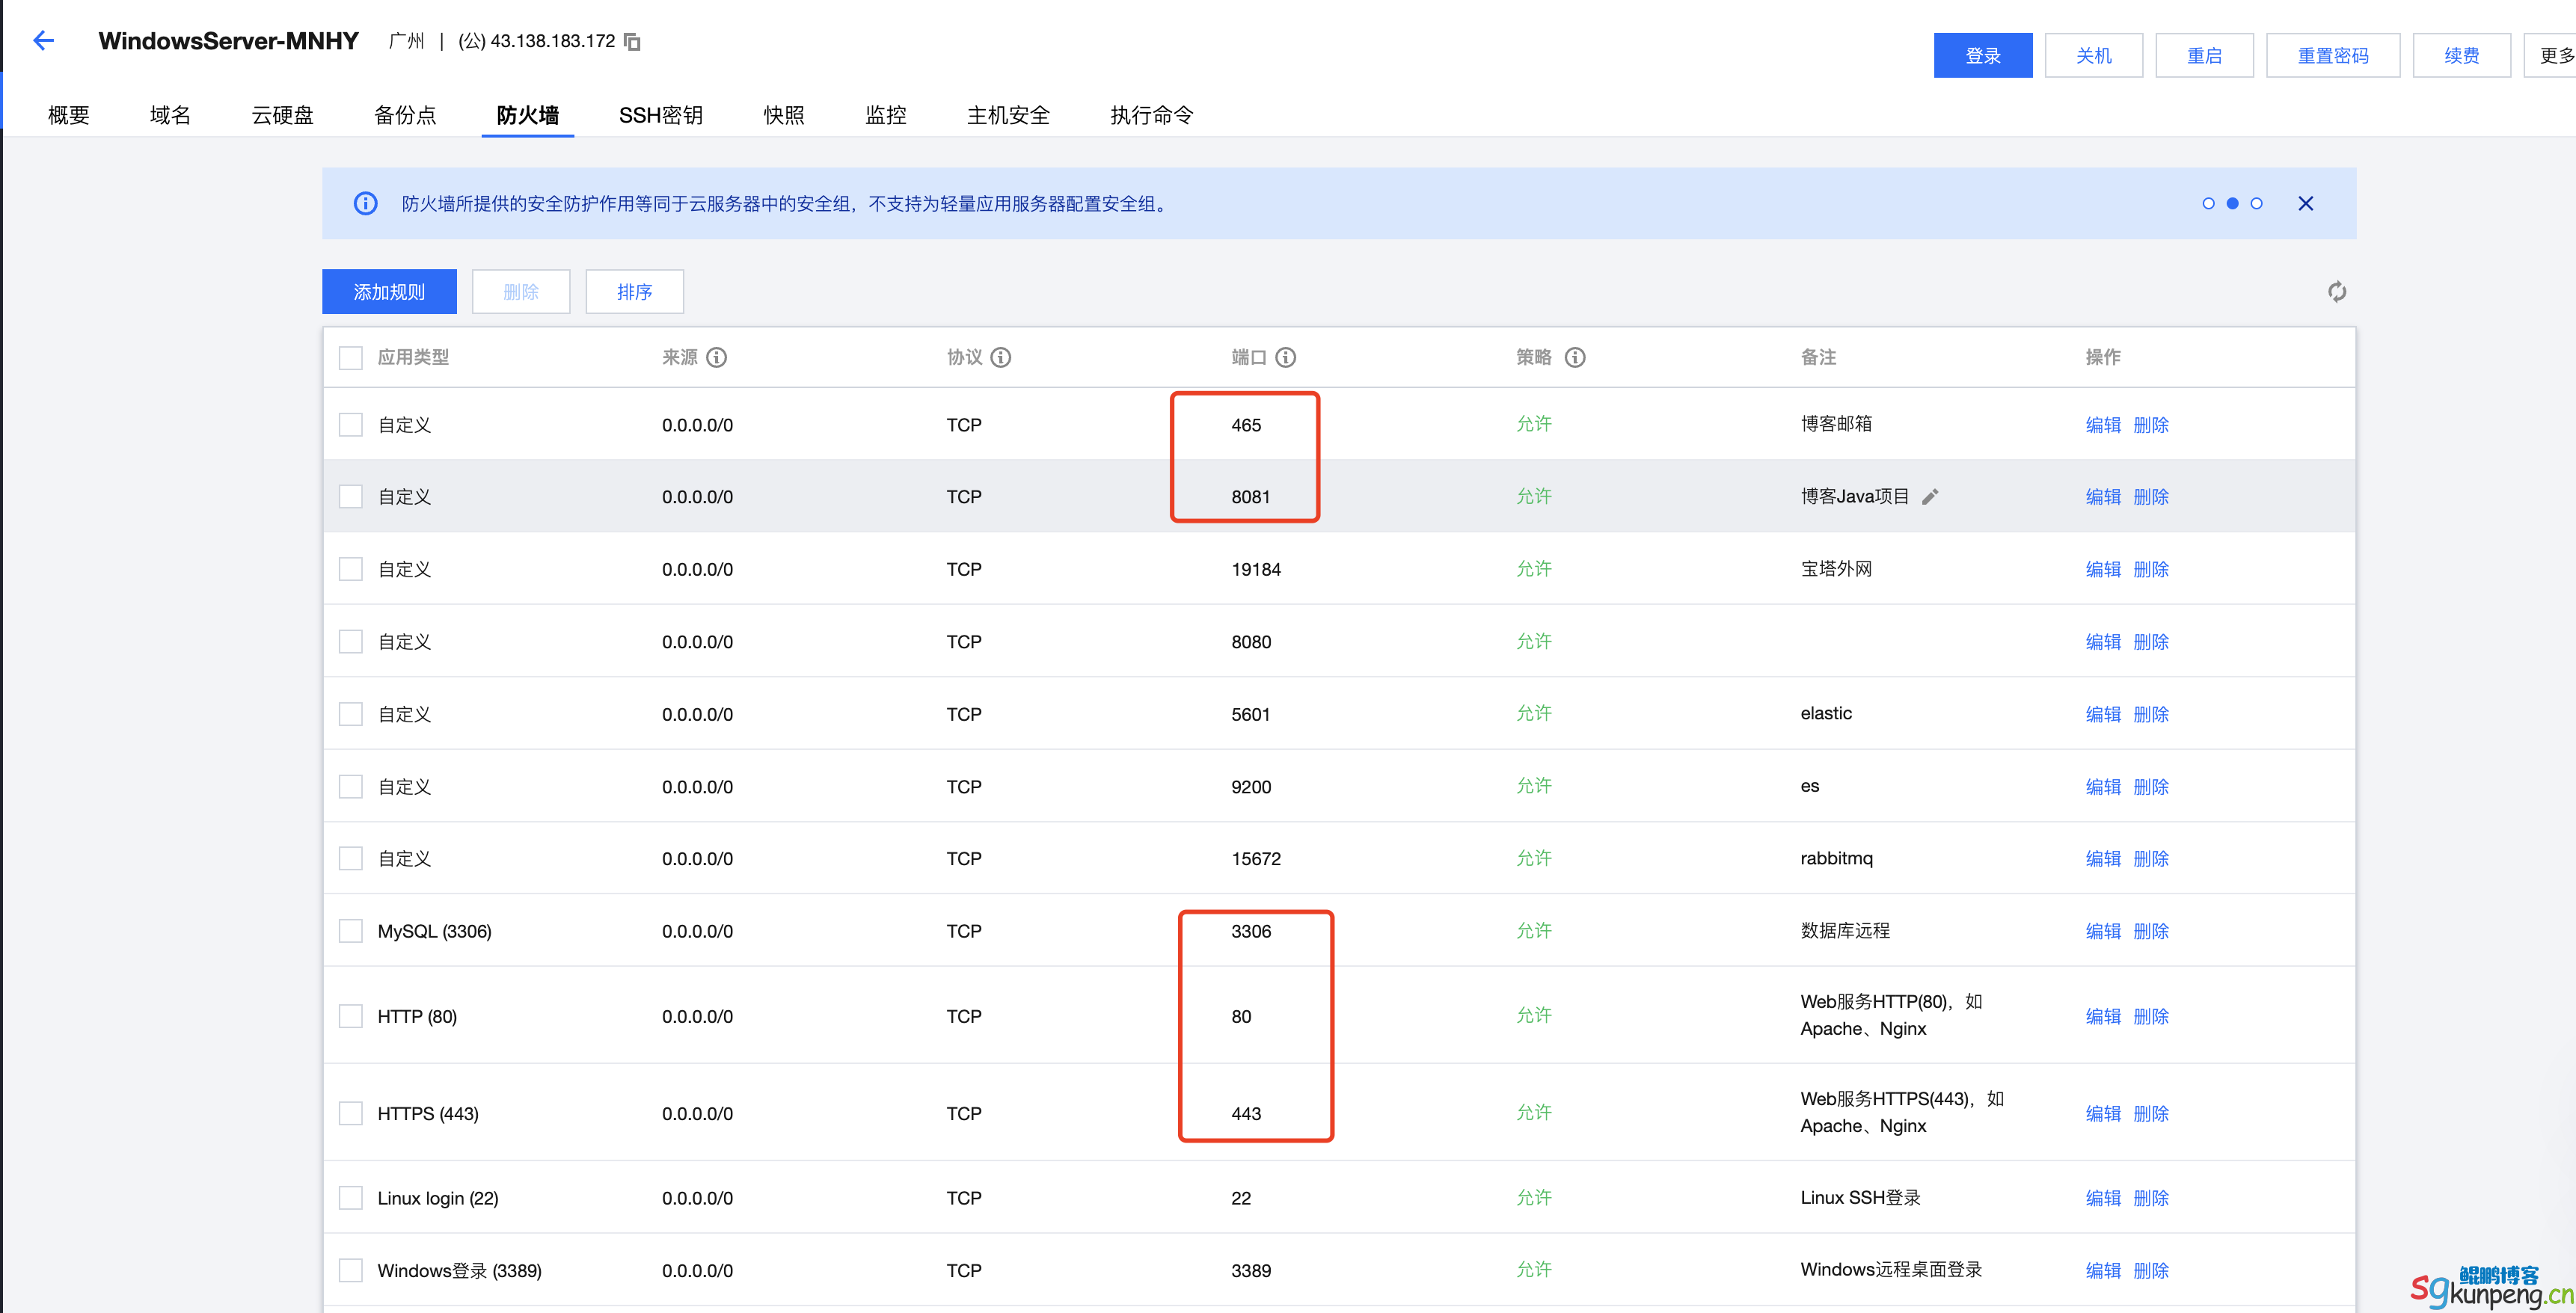The image size is (2576, 1313).
Task: Check the port 5601 rule checkbox
Action: pos(351,714)
